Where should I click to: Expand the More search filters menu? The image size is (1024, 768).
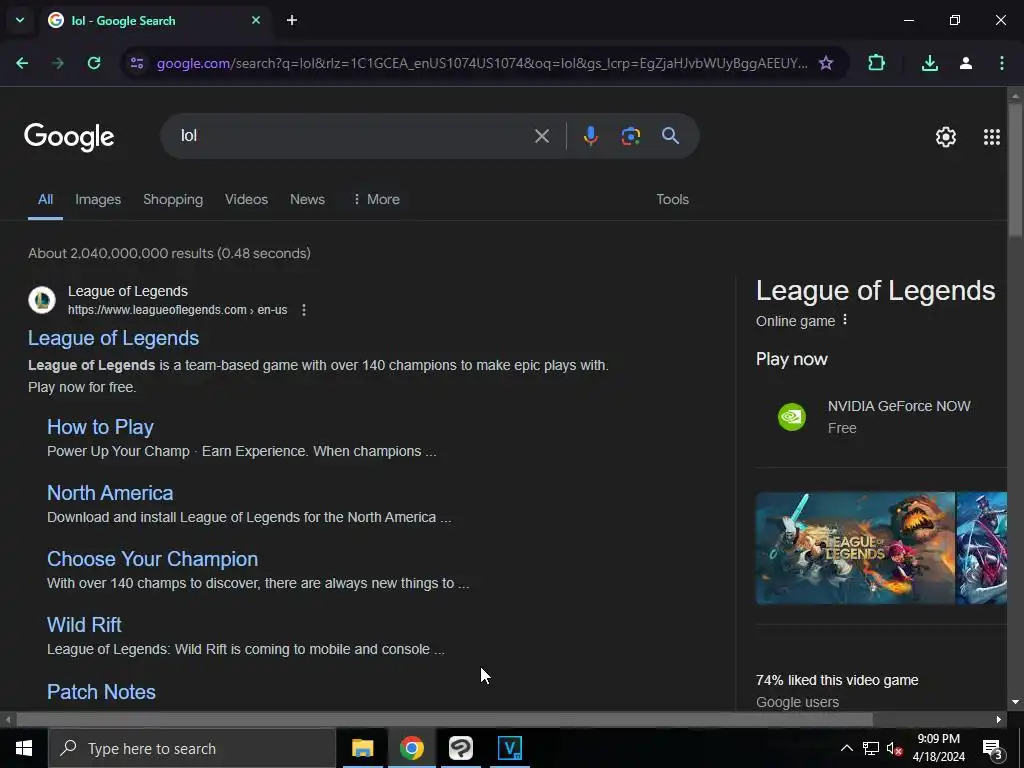376,199
